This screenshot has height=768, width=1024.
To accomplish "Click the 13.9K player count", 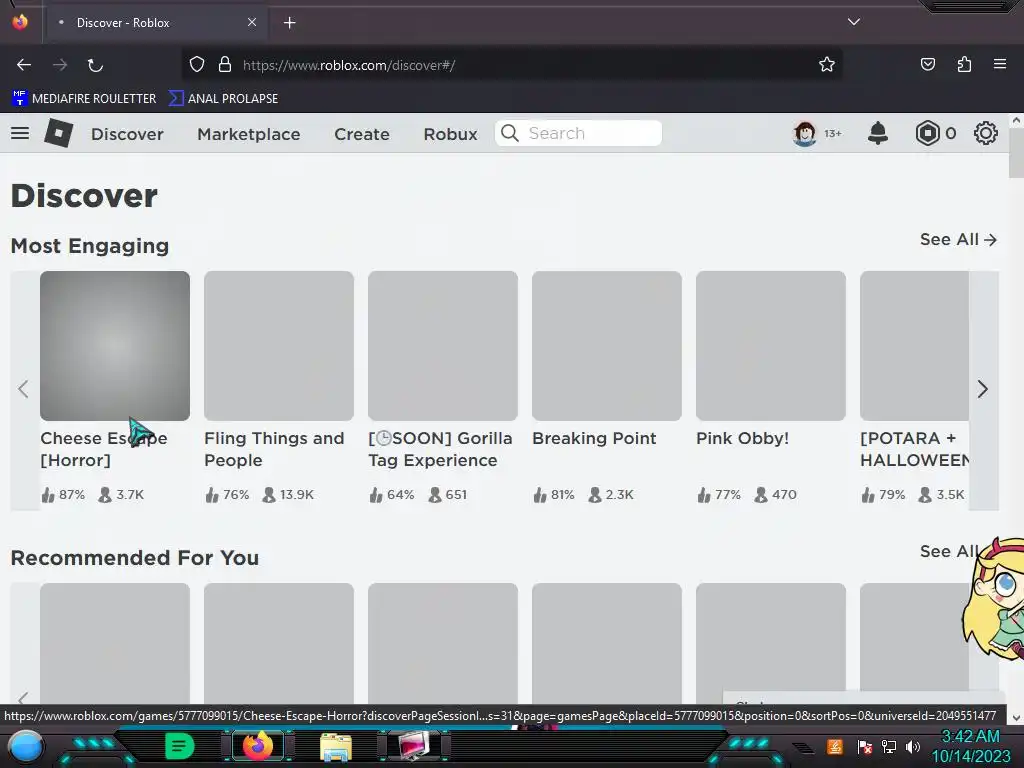I will point(288,494).
